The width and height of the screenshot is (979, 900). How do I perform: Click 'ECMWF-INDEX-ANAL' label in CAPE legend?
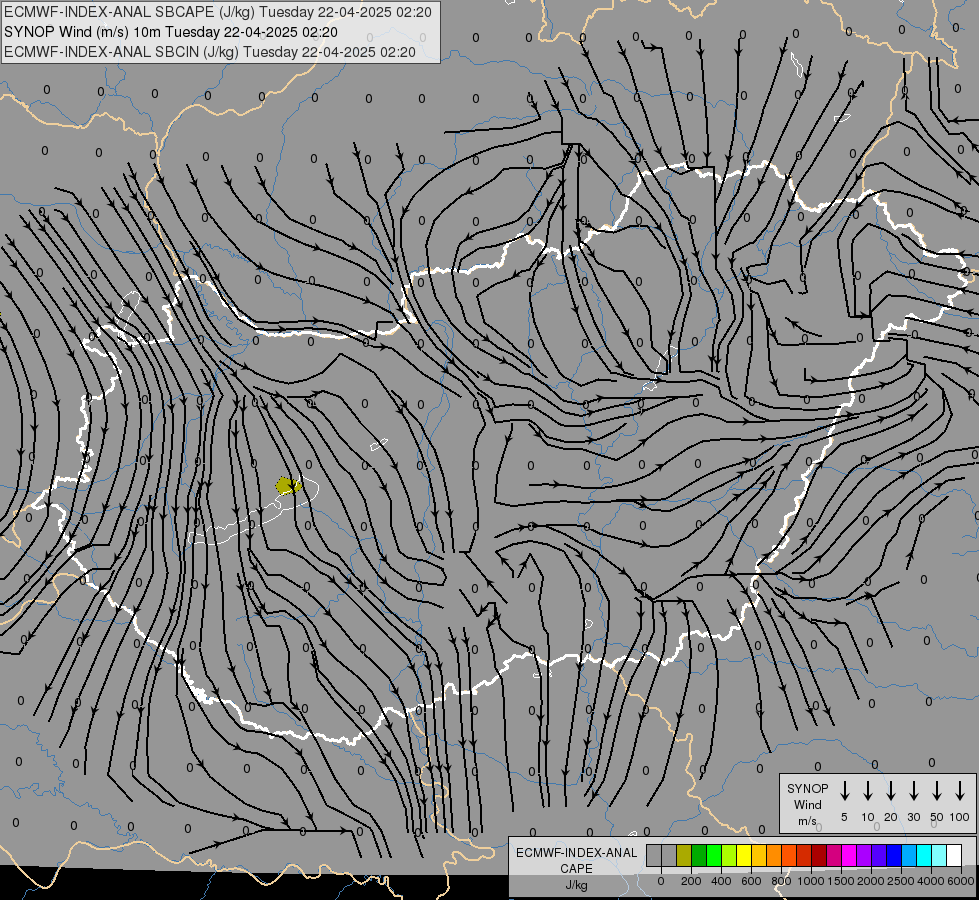[x=576, y=853]
